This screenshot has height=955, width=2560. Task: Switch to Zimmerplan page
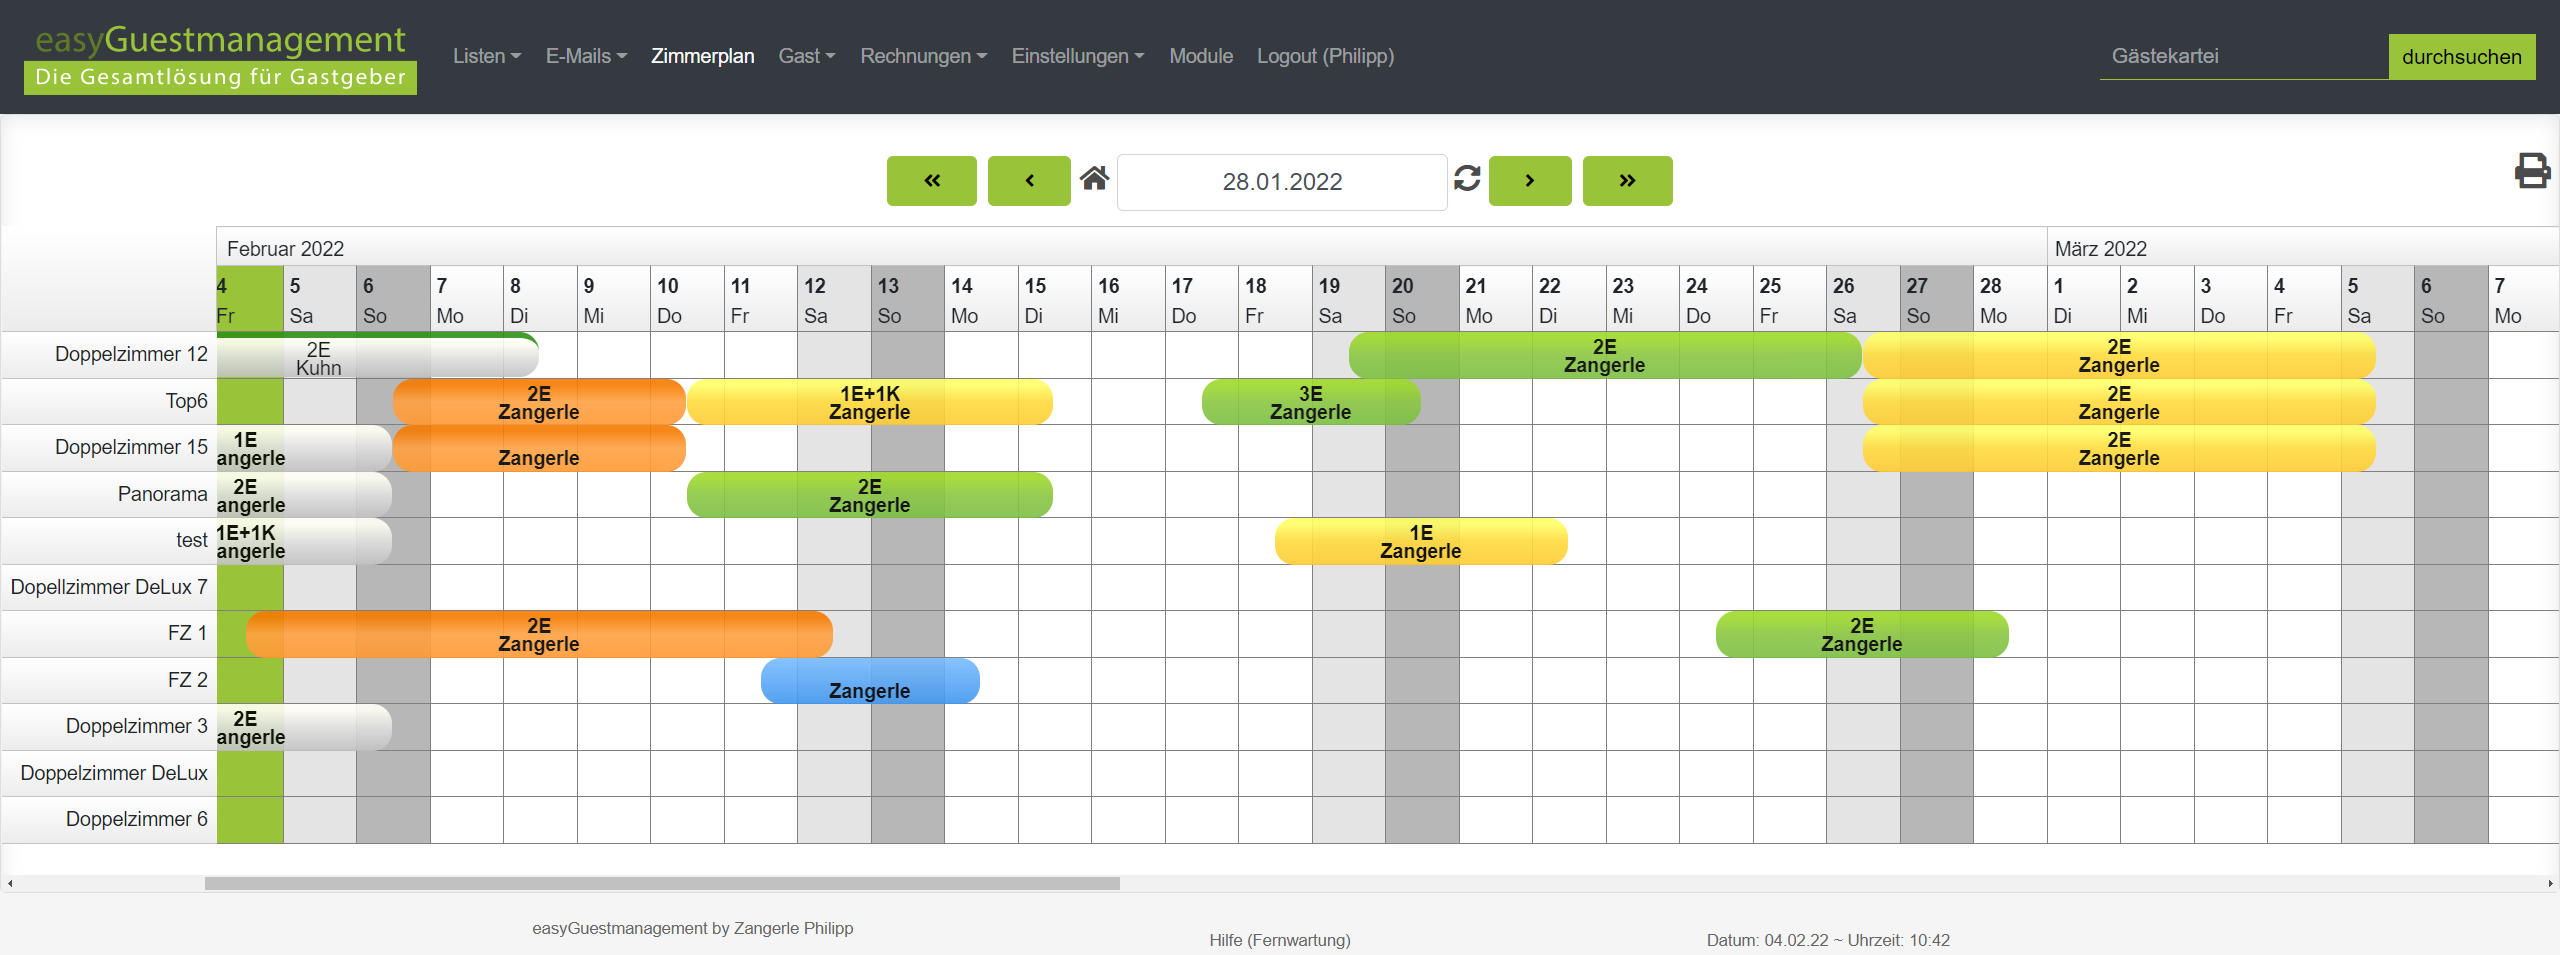[x=702, y=57]
